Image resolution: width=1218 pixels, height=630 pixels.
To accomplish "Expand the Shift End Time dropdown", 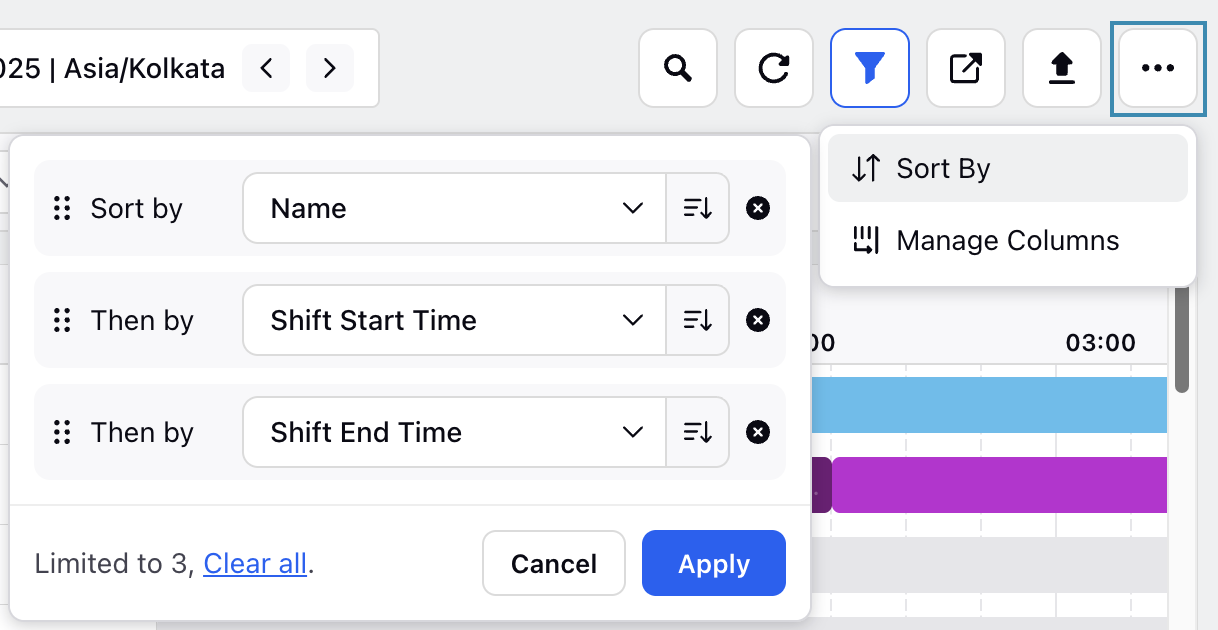I will click(x=455, y=432).
